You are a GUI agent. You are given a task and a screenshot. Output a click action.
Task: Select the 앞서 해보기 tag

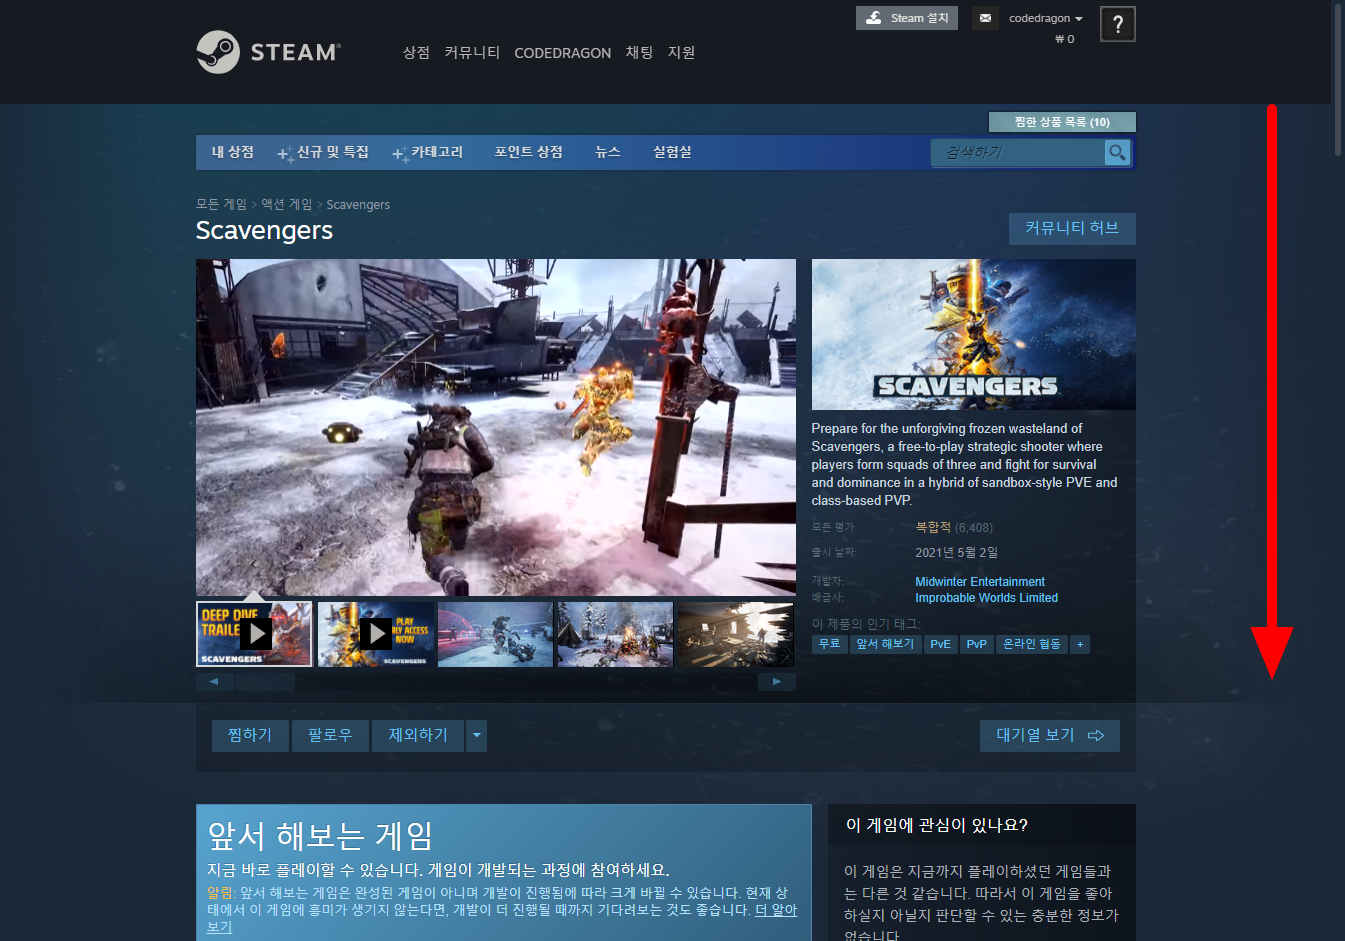click(x=885, y=645)
